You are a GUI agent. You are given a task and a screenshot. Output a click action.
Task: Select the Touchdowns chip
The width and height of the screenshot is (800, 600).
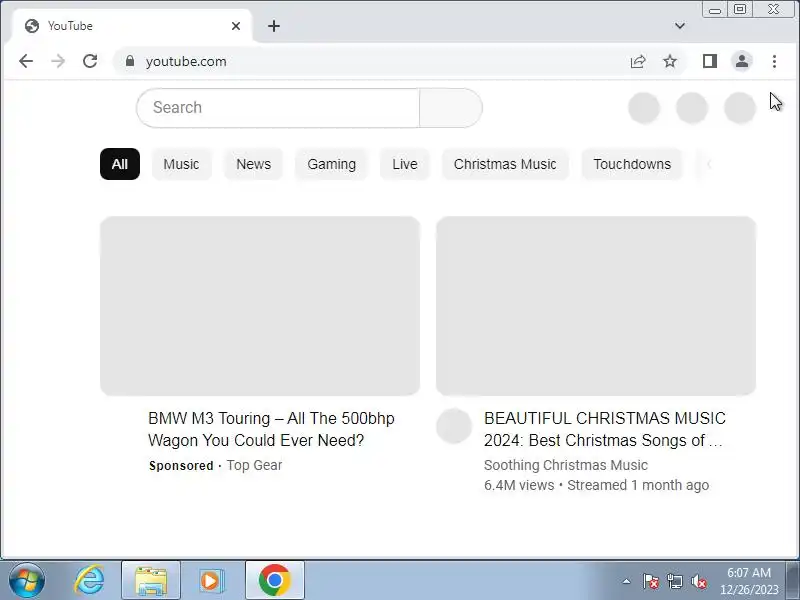tap(632, 164)
